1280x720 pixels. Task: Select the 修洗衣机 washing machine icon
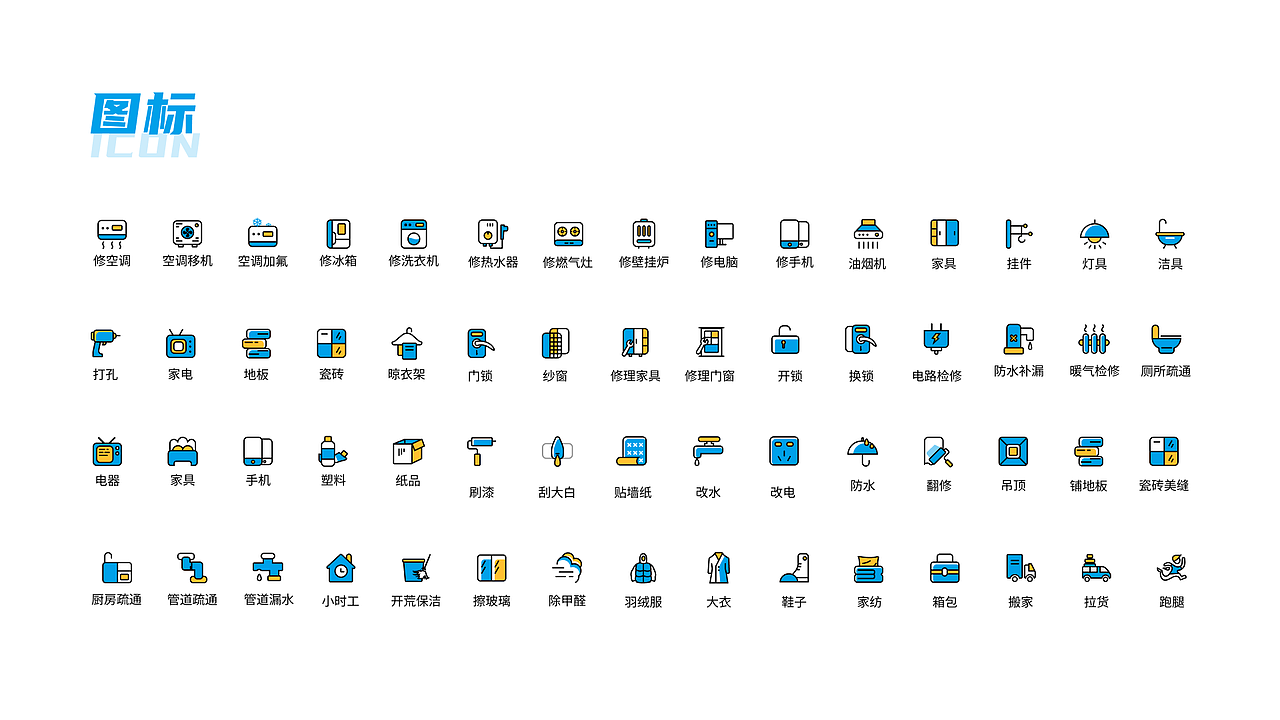coord(414,234)
